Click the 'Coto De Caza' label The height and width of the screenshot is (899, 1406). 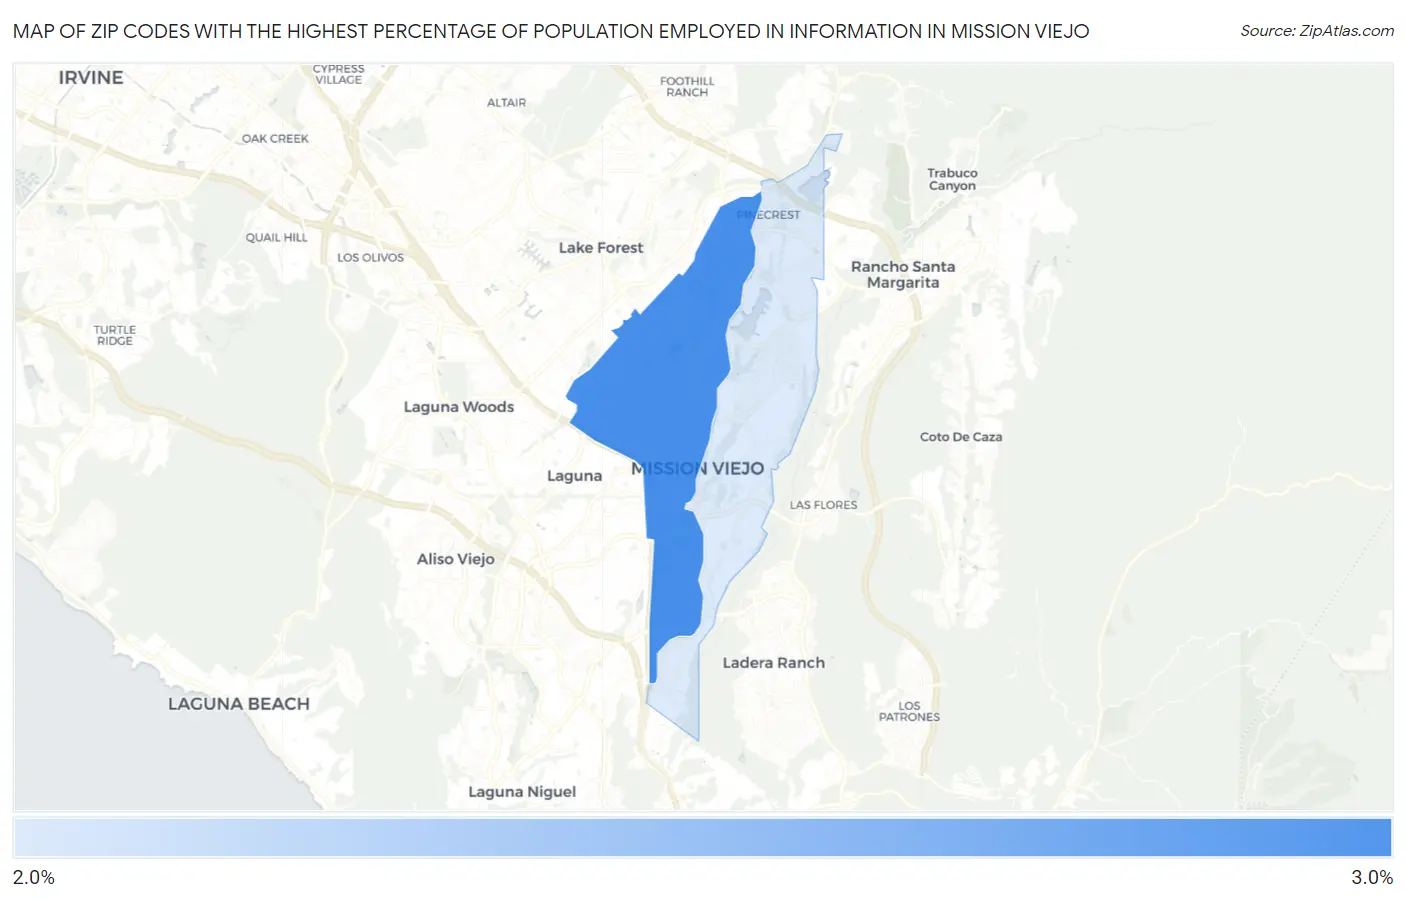pos(961,436)
